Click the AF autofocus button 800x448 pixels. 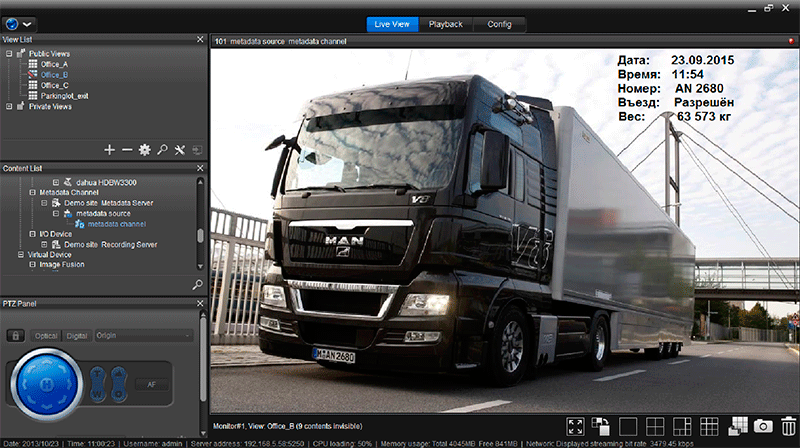[152, 385]
